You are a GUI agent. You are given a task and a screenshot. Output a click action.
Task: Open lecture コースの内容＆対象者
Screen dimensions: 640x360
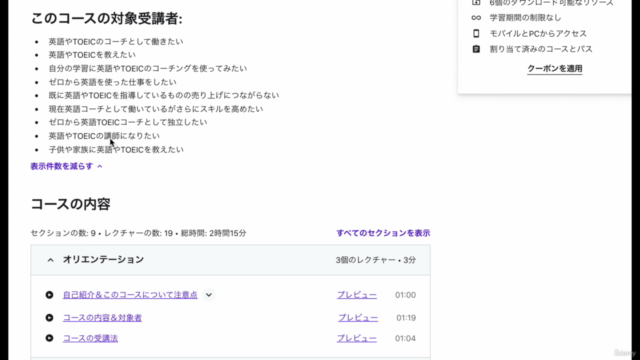pyautogui.click(x=102, y=318)
